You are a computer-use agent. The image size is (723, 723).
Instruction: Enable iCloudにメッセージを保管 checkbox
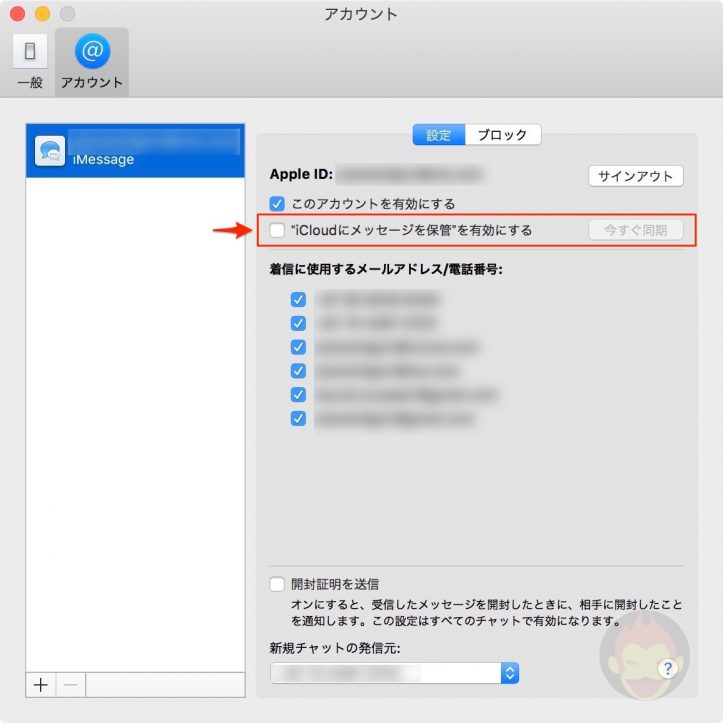coord(277,230)
